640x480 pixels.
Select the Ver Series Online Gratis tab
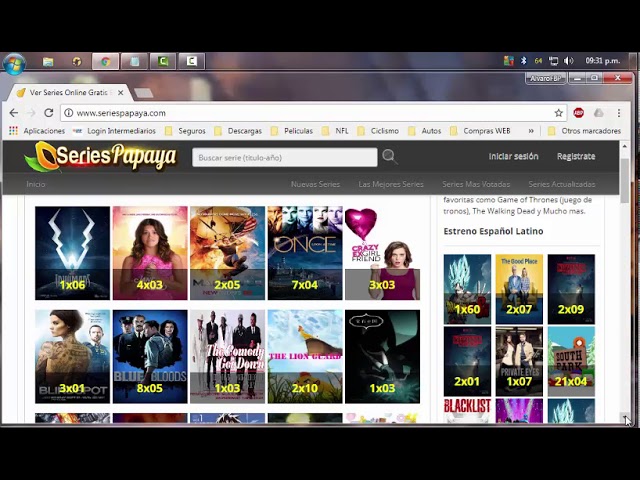tap(69, 93)
